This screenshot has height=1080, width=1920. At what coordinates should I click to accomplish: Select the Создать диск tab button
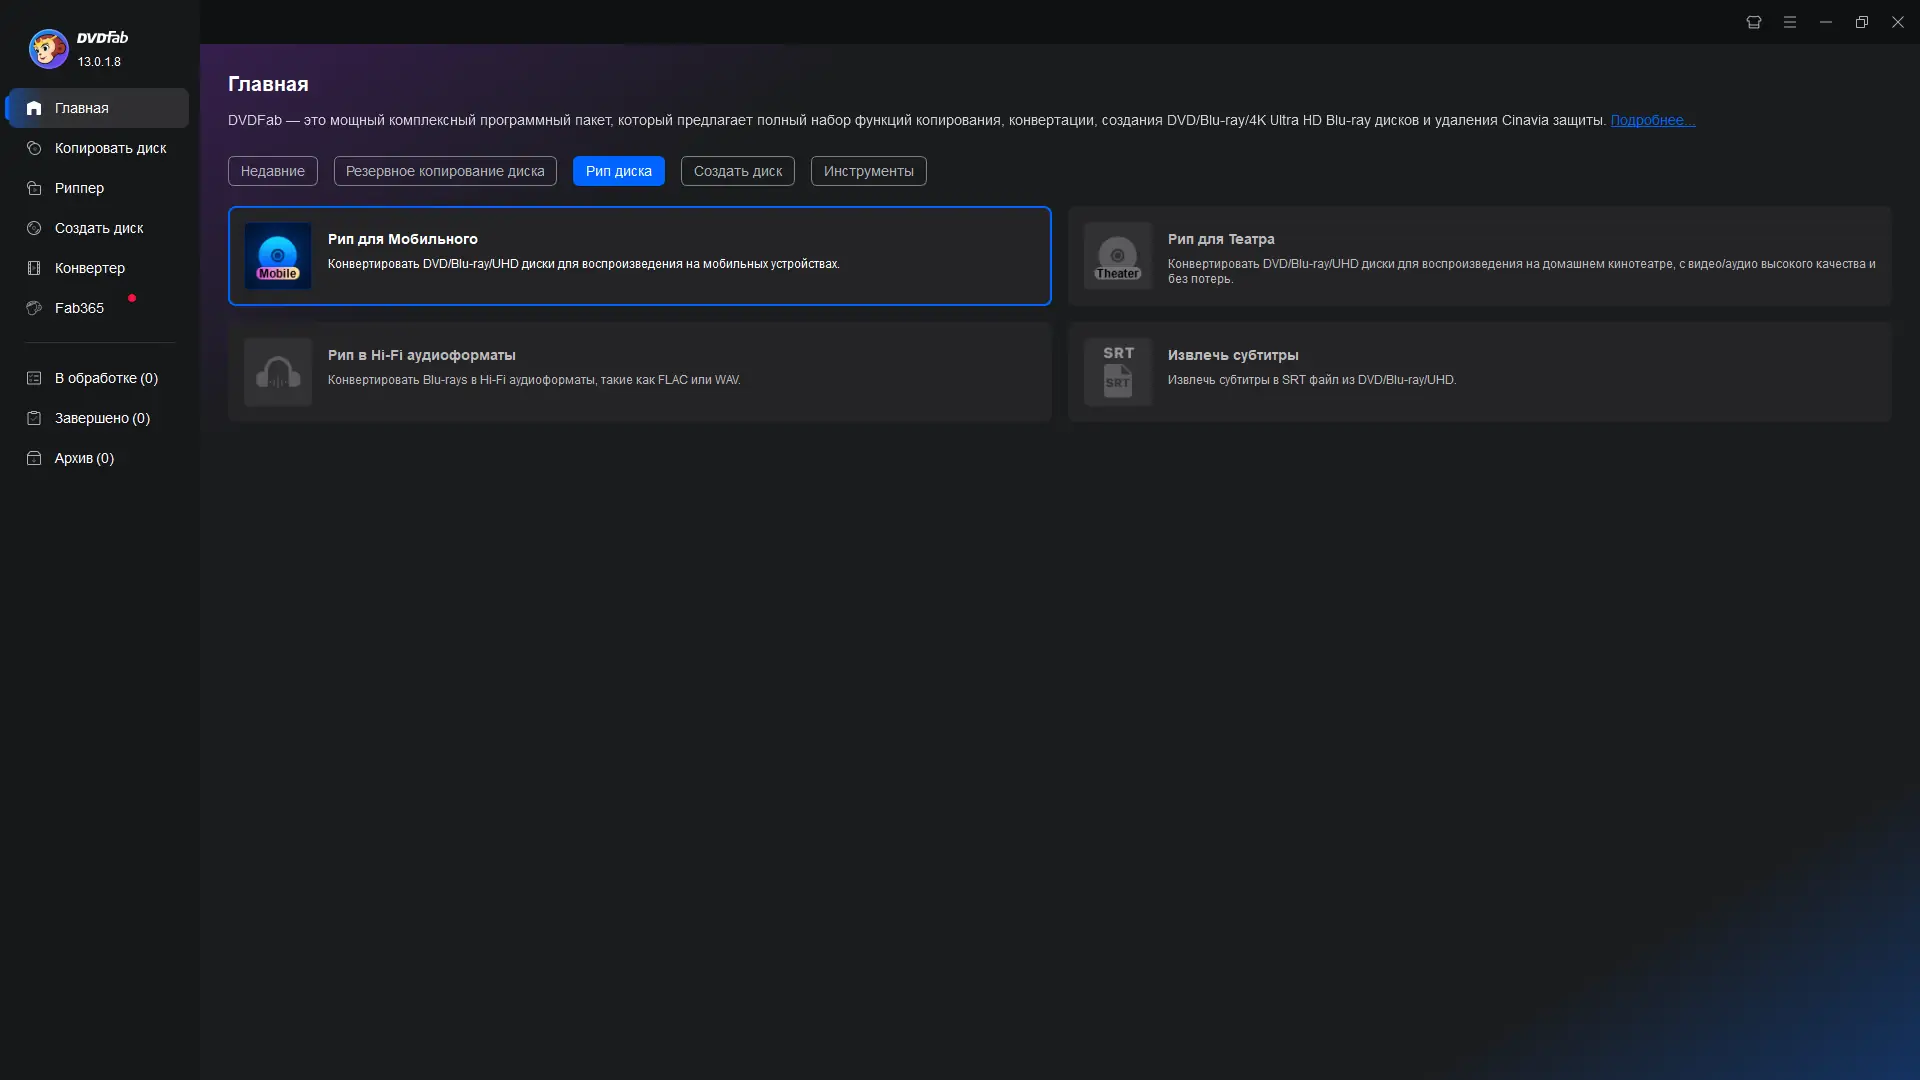[737, 171]
